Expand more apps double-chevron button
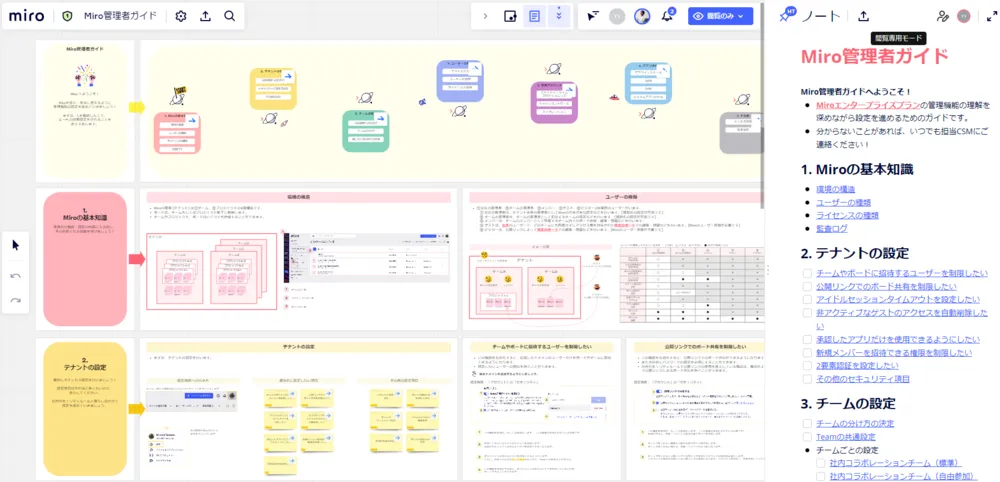This screenshot has width=1000, height=482. (558, 16)
